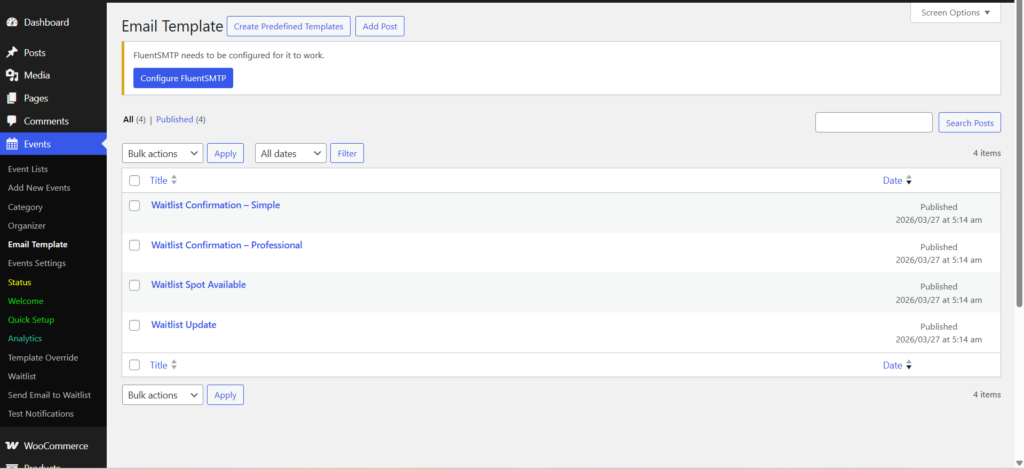Open Waitlist Confirmation – Professional template

point(227,245)
